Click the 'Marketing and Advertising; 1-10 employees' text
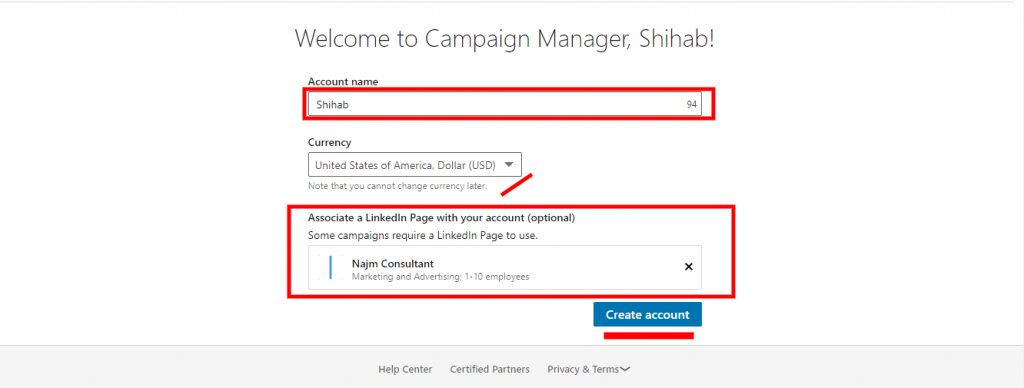 [x=440, y=276]
